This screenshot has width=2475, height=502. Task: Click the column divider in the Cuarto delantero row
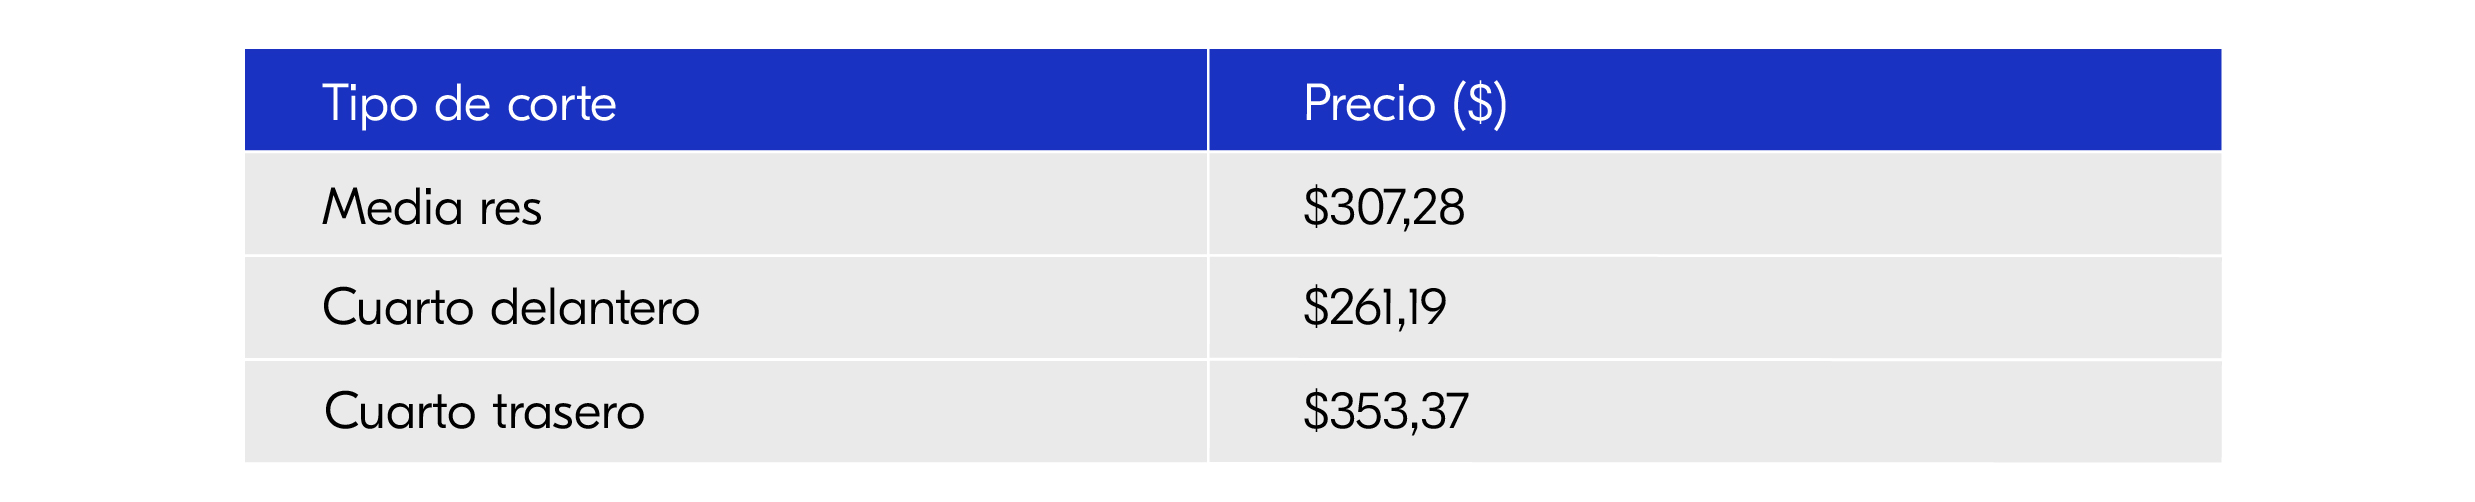[x=1208, y=308]
